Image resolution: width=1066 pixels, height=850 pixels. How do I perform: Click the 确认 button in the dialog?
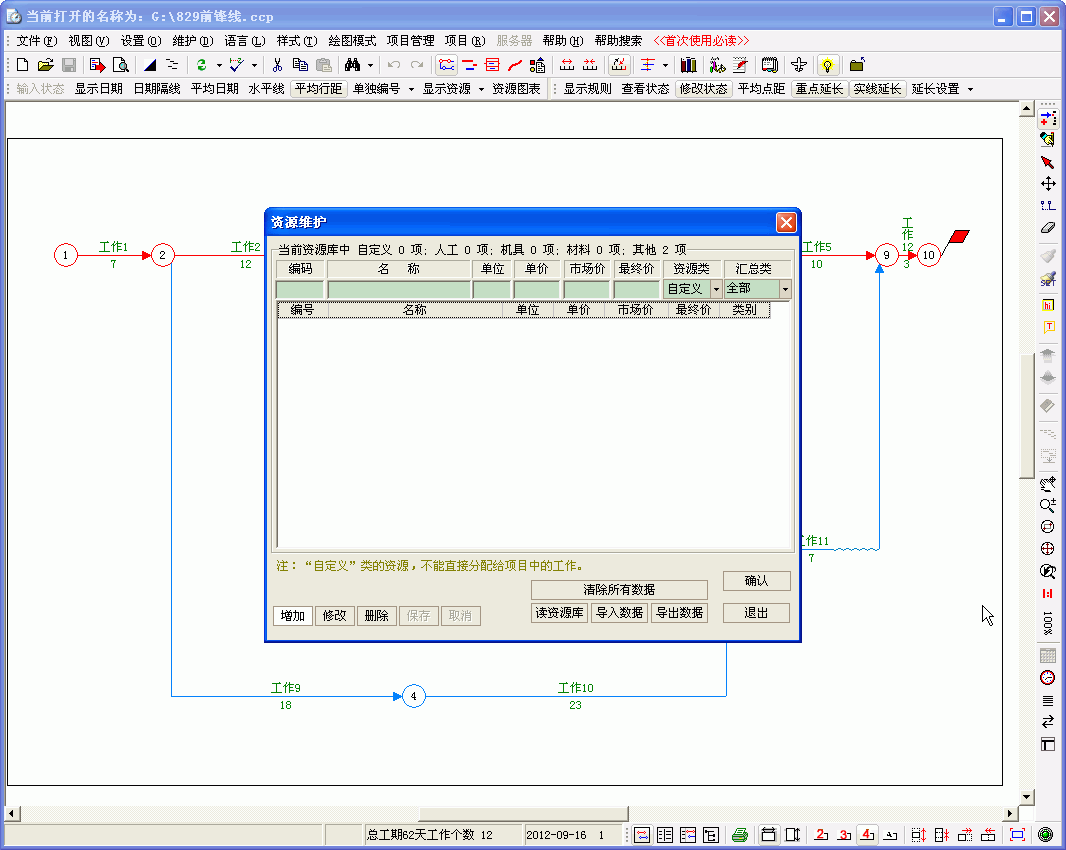(756, 581)
